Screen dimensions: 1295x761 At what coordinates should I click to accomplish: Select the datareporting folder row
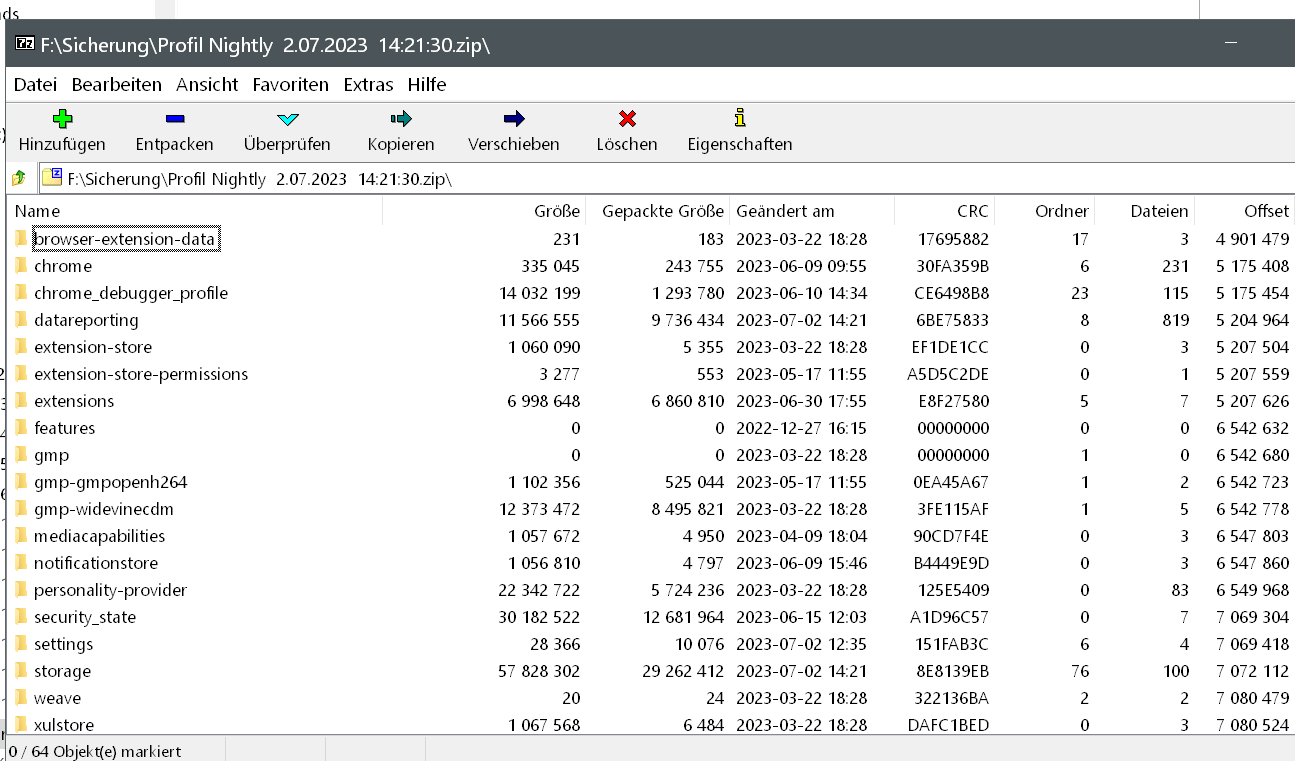click(x=86, y=320)
